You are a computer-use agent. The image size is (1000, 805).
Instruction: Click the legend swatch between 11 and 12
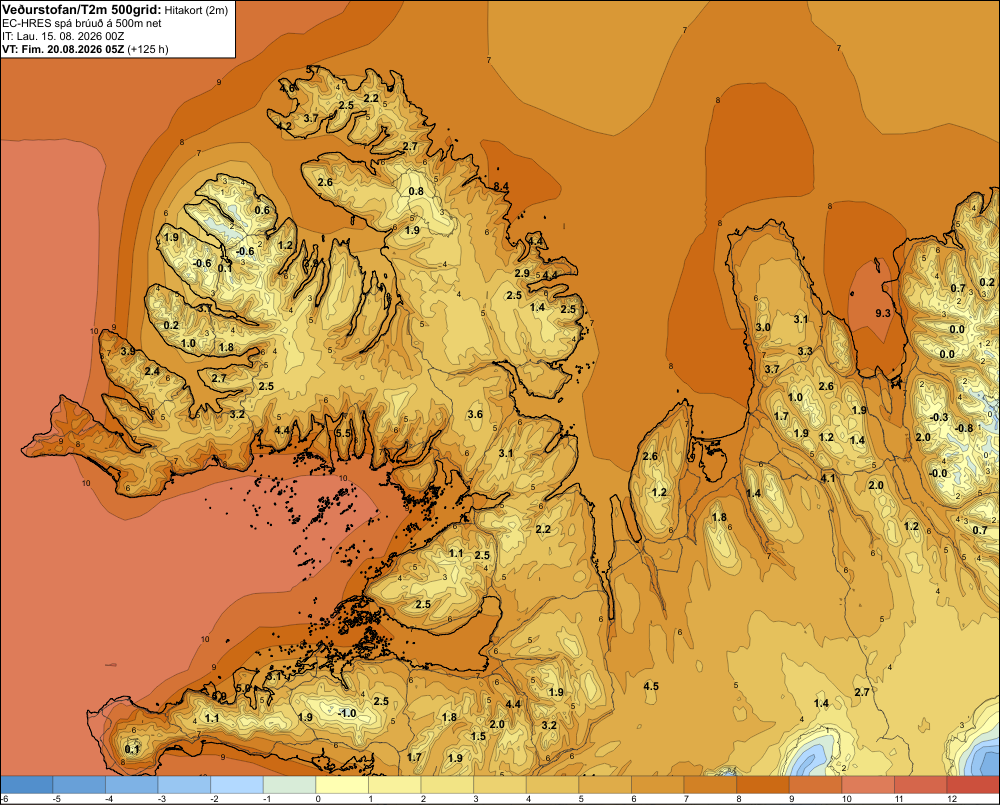(921, 785)
